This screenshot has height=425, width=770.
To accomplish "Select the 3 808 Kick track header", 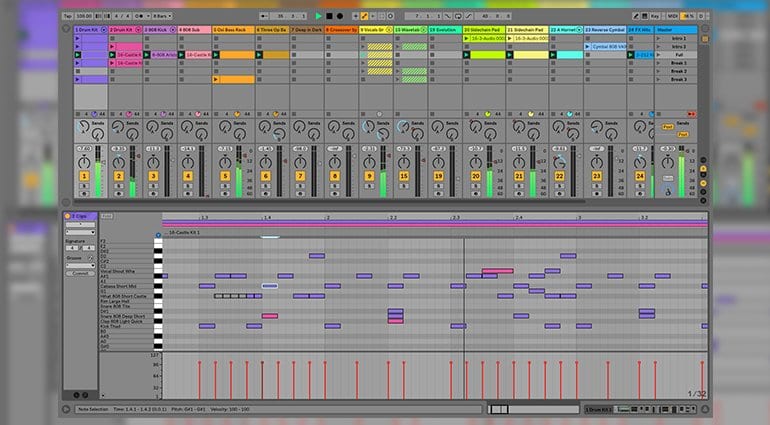I will tap(160, 30).
